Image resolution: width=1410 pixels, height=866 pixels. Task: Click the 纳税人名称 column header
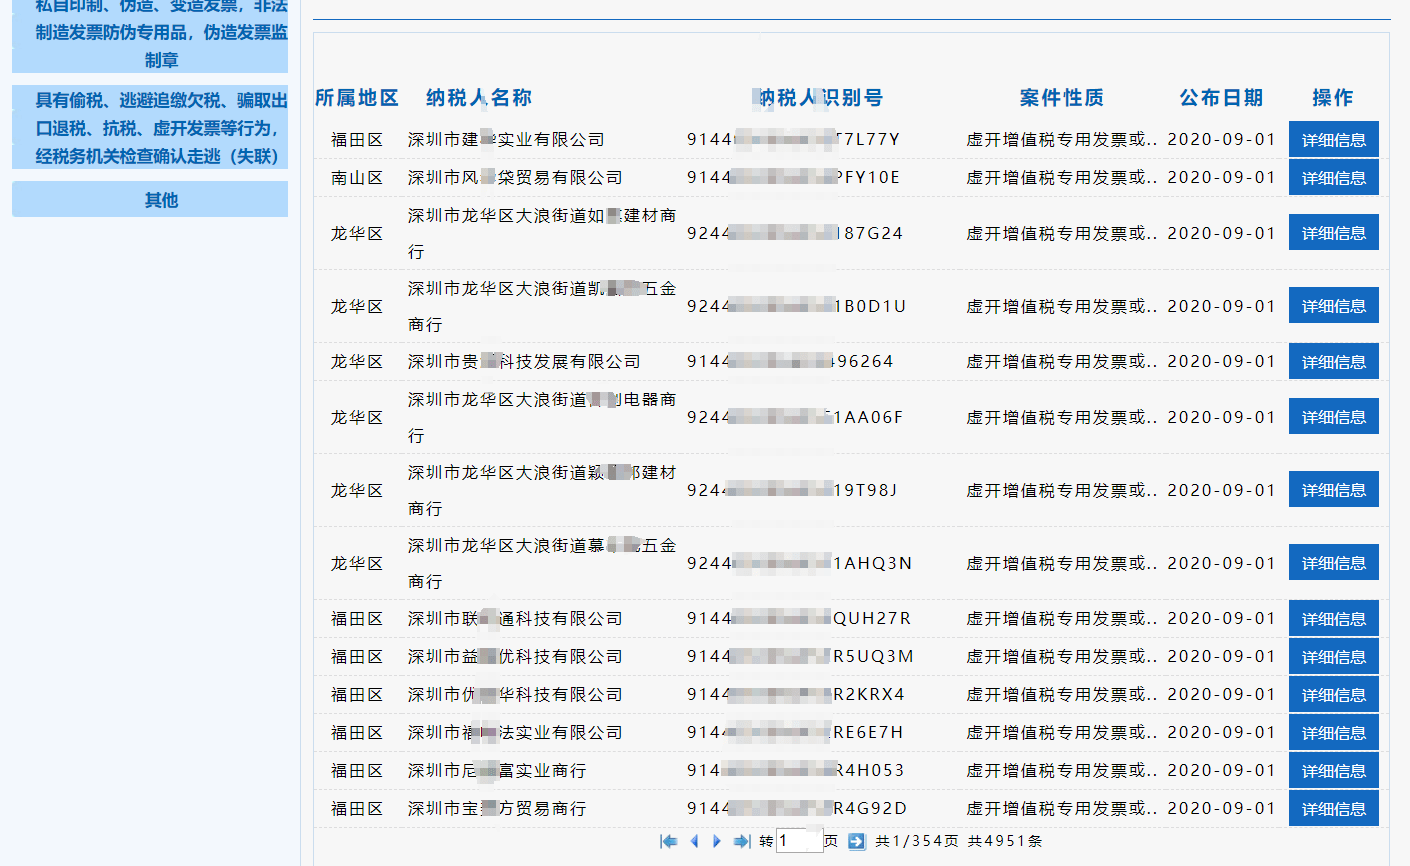pyautogui.click(x=479, y=98)
